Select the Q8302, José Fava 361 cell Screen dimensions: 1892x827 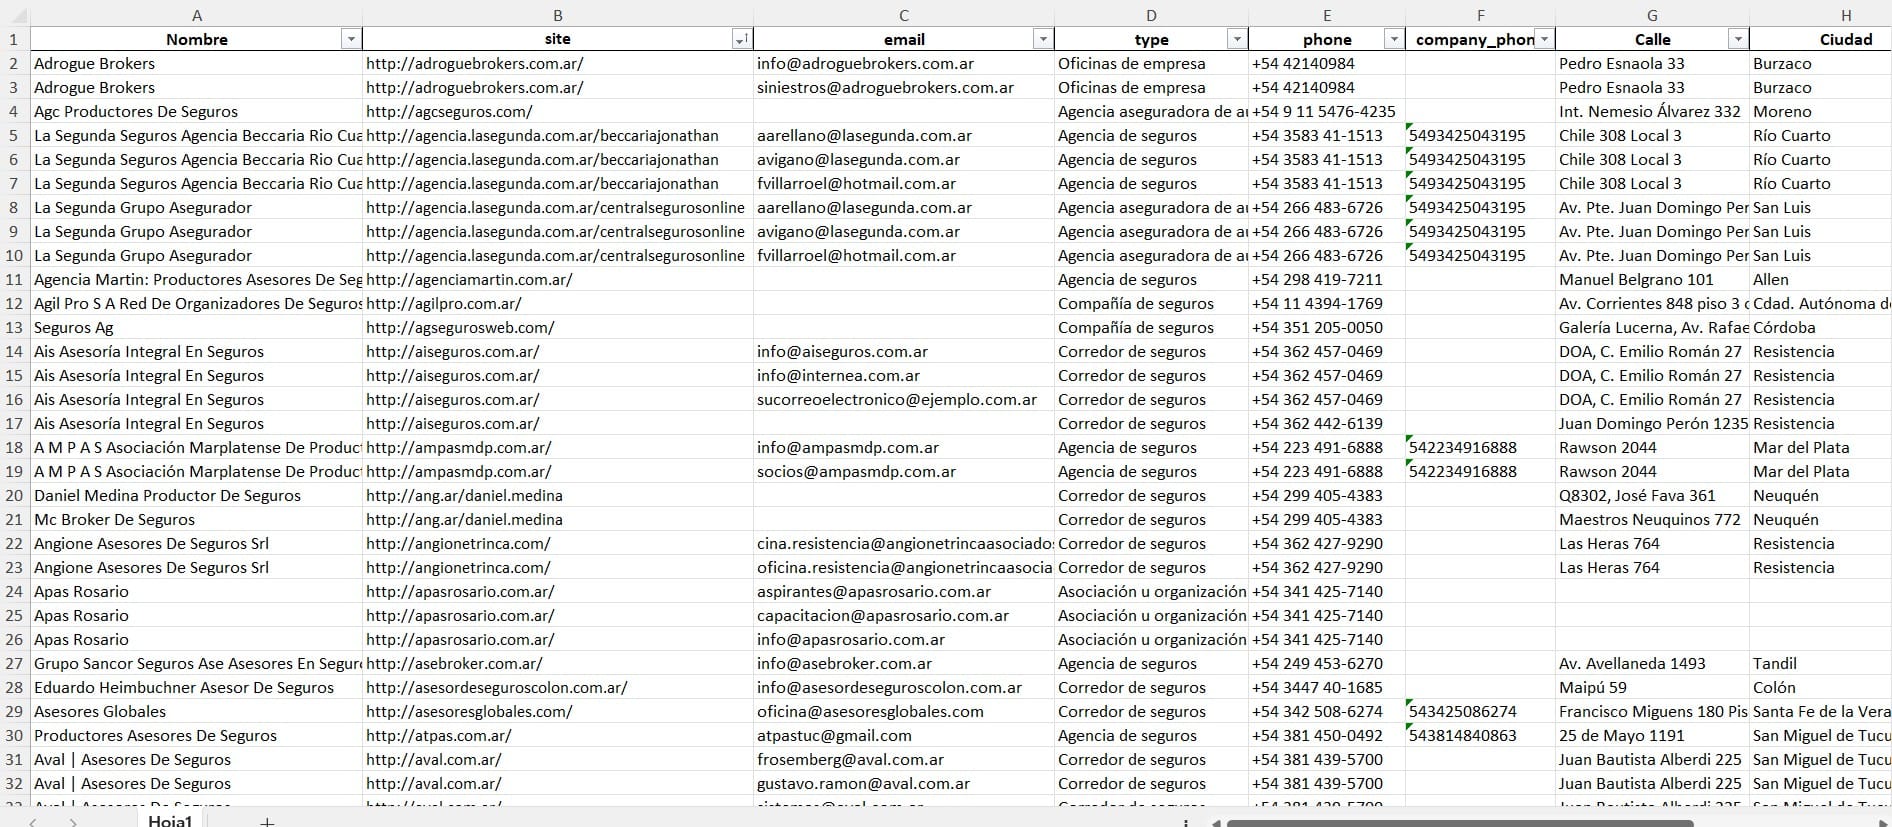1652,495
